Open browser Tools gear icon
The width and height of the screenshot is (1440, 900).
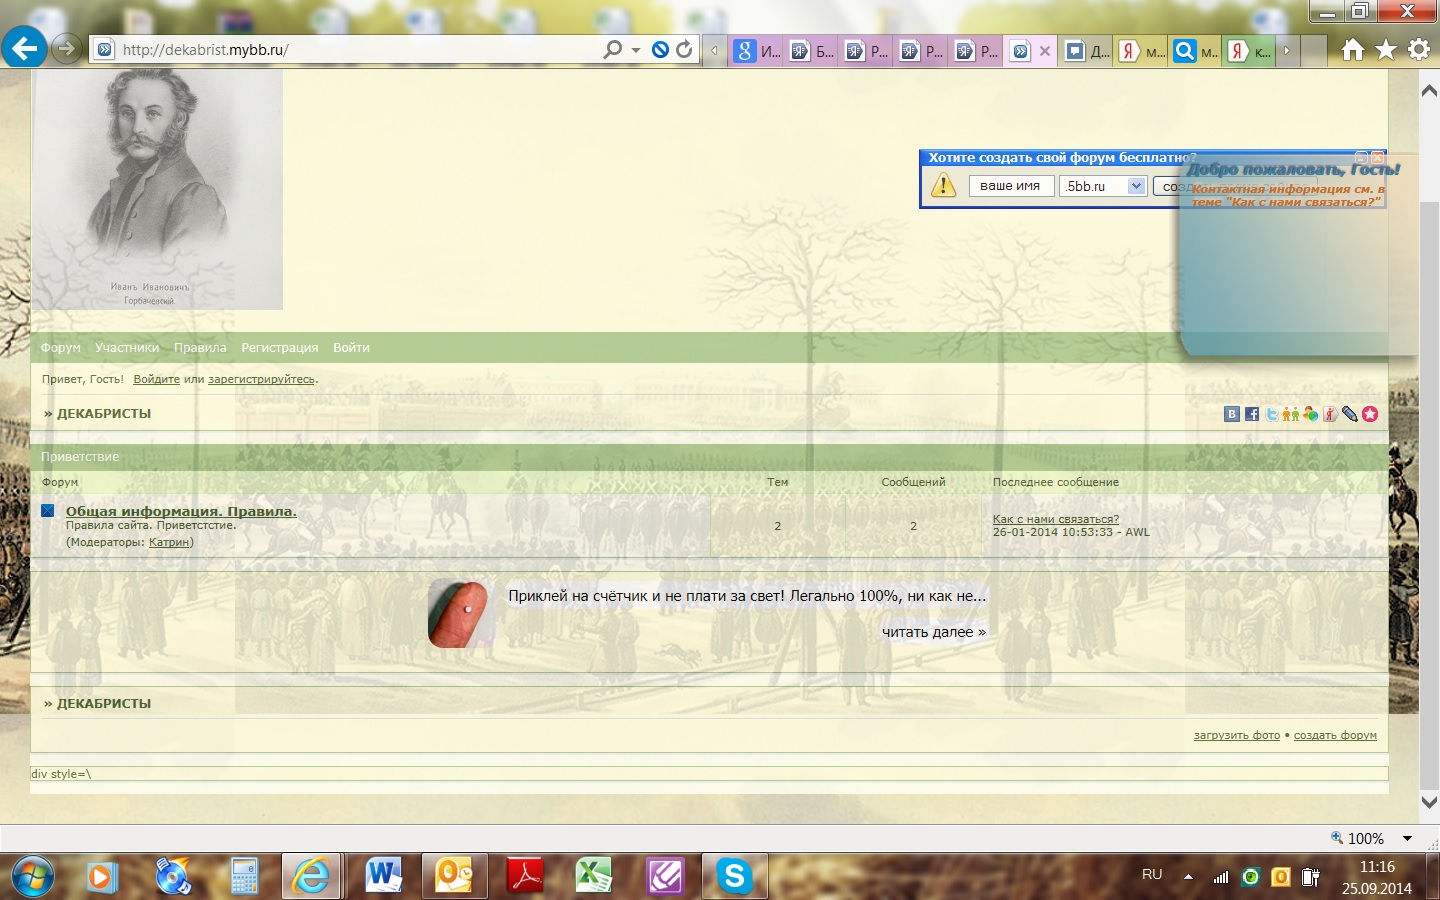point(1418,50)
